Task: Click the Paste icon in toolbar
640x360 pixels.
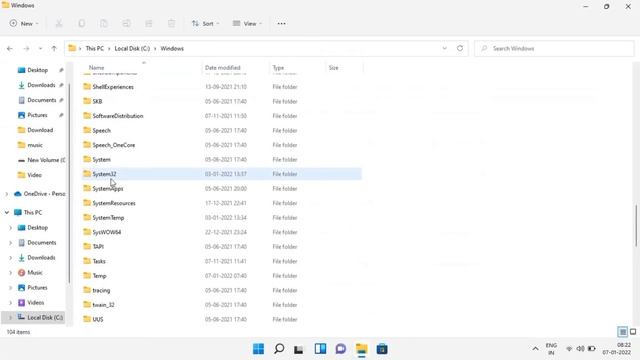Action: coord(104,24)
